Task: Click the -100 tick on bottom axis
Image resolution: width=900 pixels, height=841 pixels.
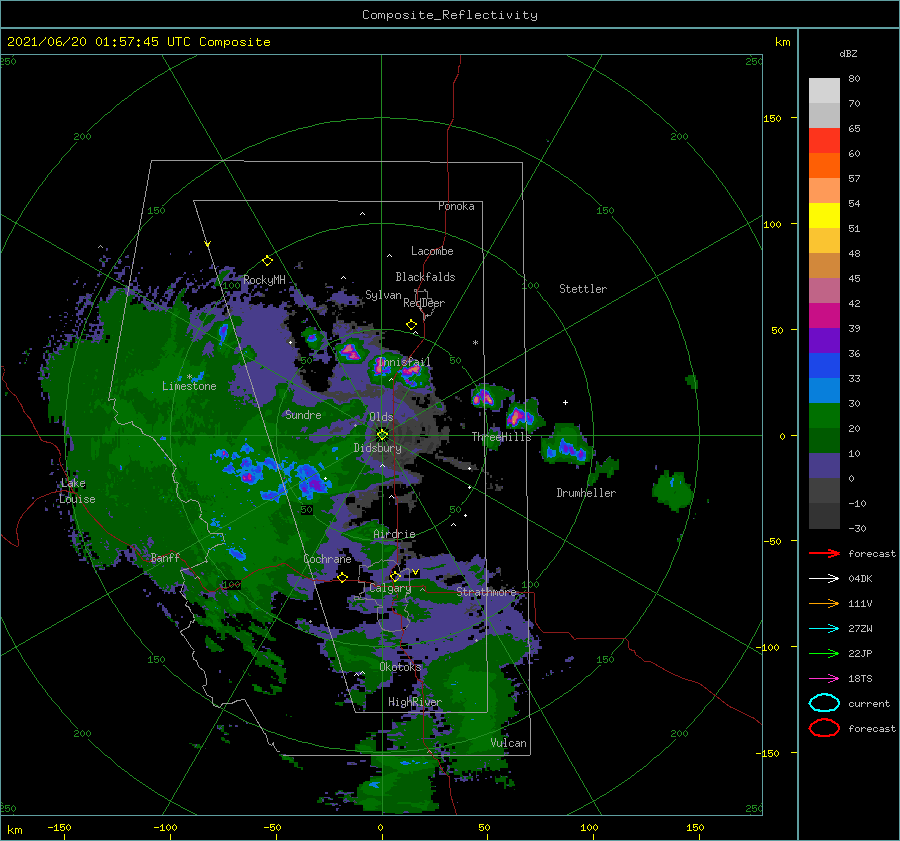Action: pyautogui.click(x=165, y=828)
